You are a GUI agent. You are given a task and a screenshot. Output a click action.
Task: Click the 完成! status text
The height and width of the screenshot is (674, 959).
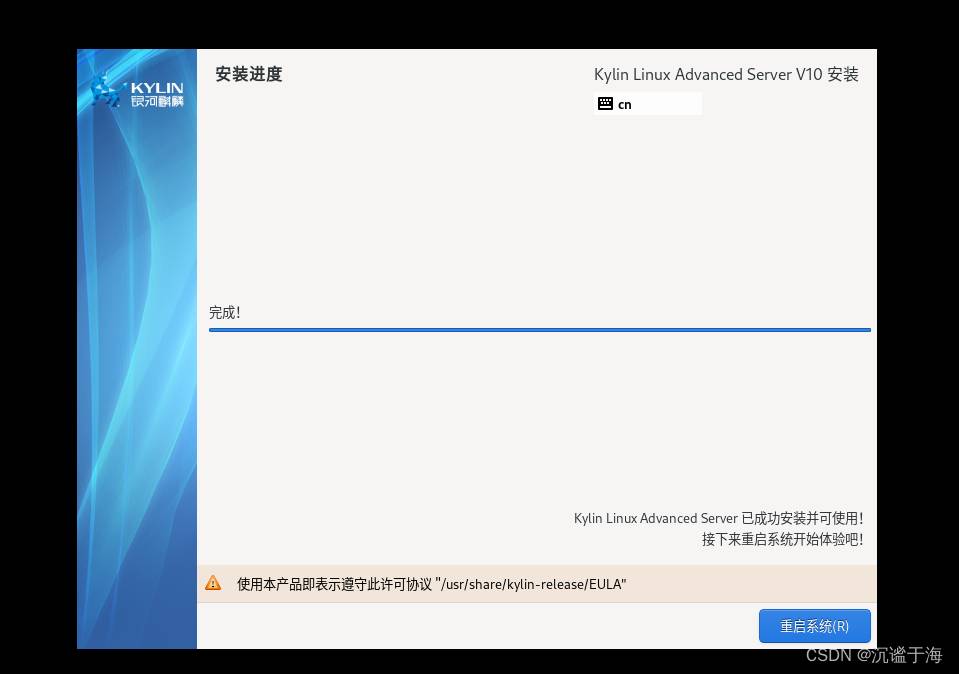[x=225, y=313]
